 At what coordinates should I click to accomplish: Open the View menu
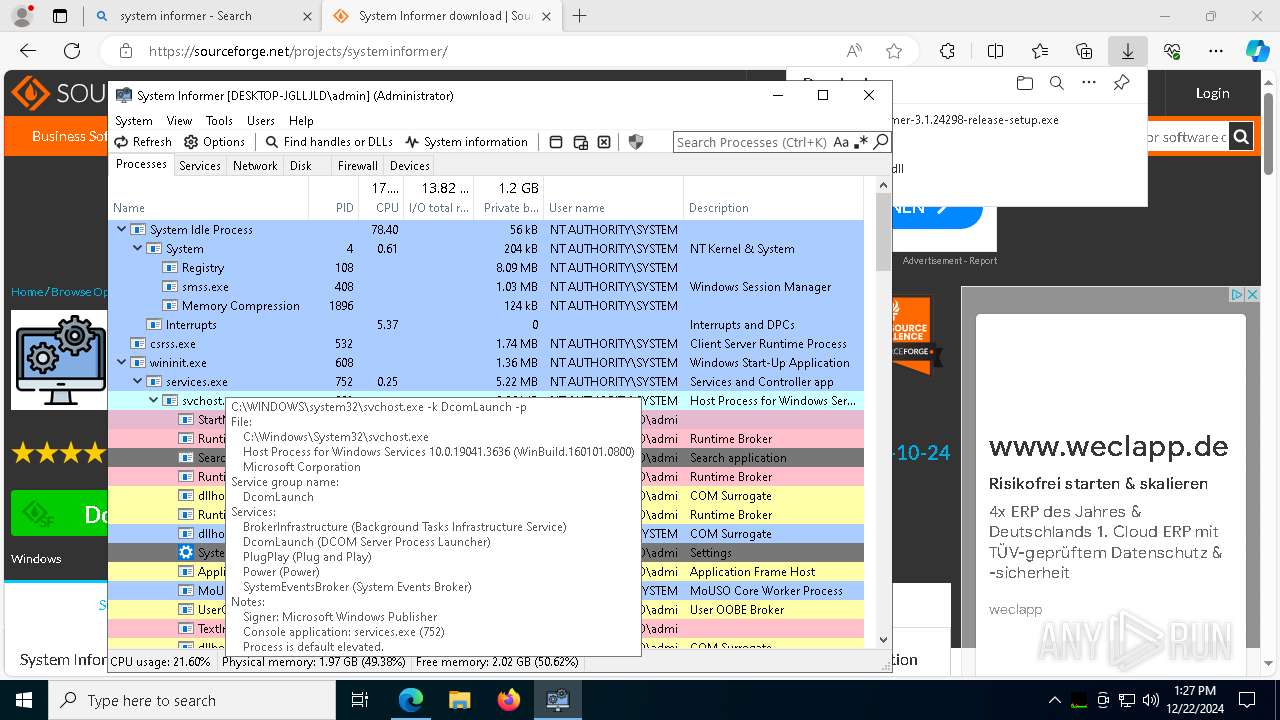179,120
